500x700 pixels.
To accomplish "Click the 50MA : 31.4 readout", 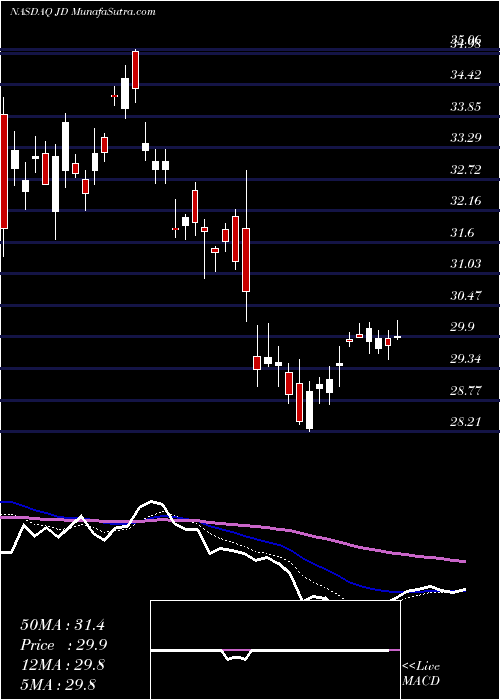I will 62,625.
